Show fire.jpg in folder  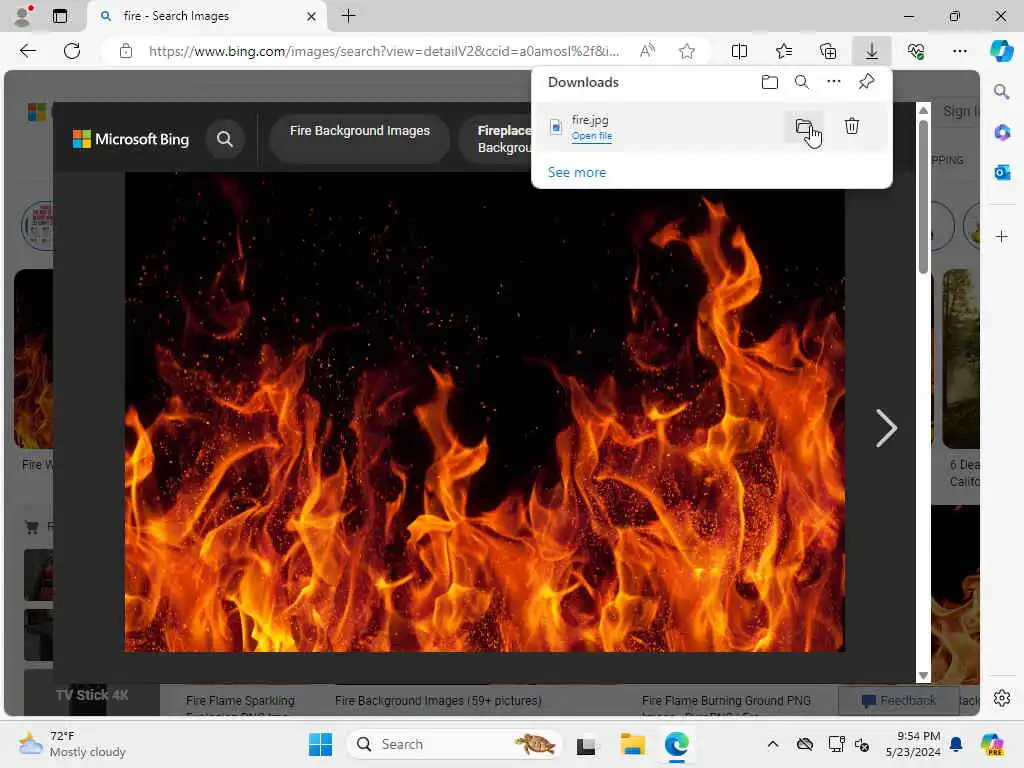pyautogui.click(x=803, y=126)
